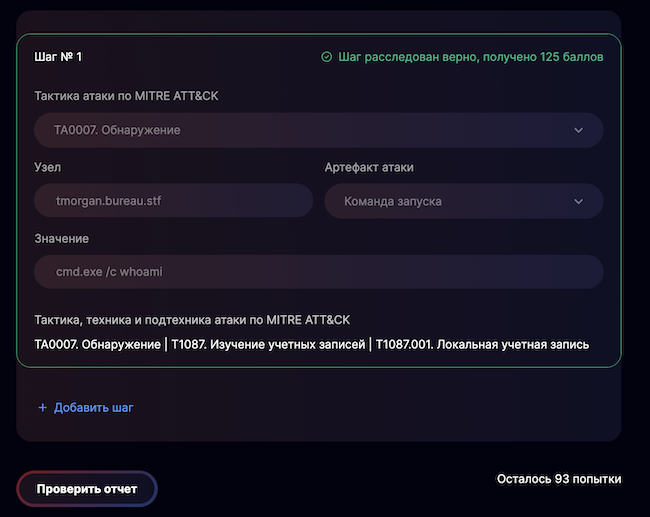
Task: Click the green checkmark status icon
Action: click(x=326, y=57)
